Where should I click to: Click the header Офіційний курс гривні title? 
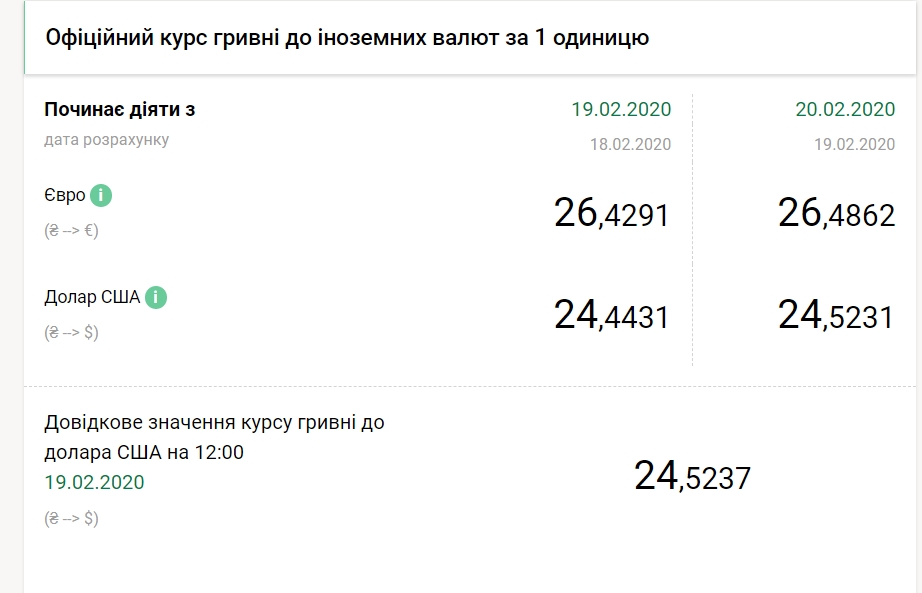click(x=345, y=38)
